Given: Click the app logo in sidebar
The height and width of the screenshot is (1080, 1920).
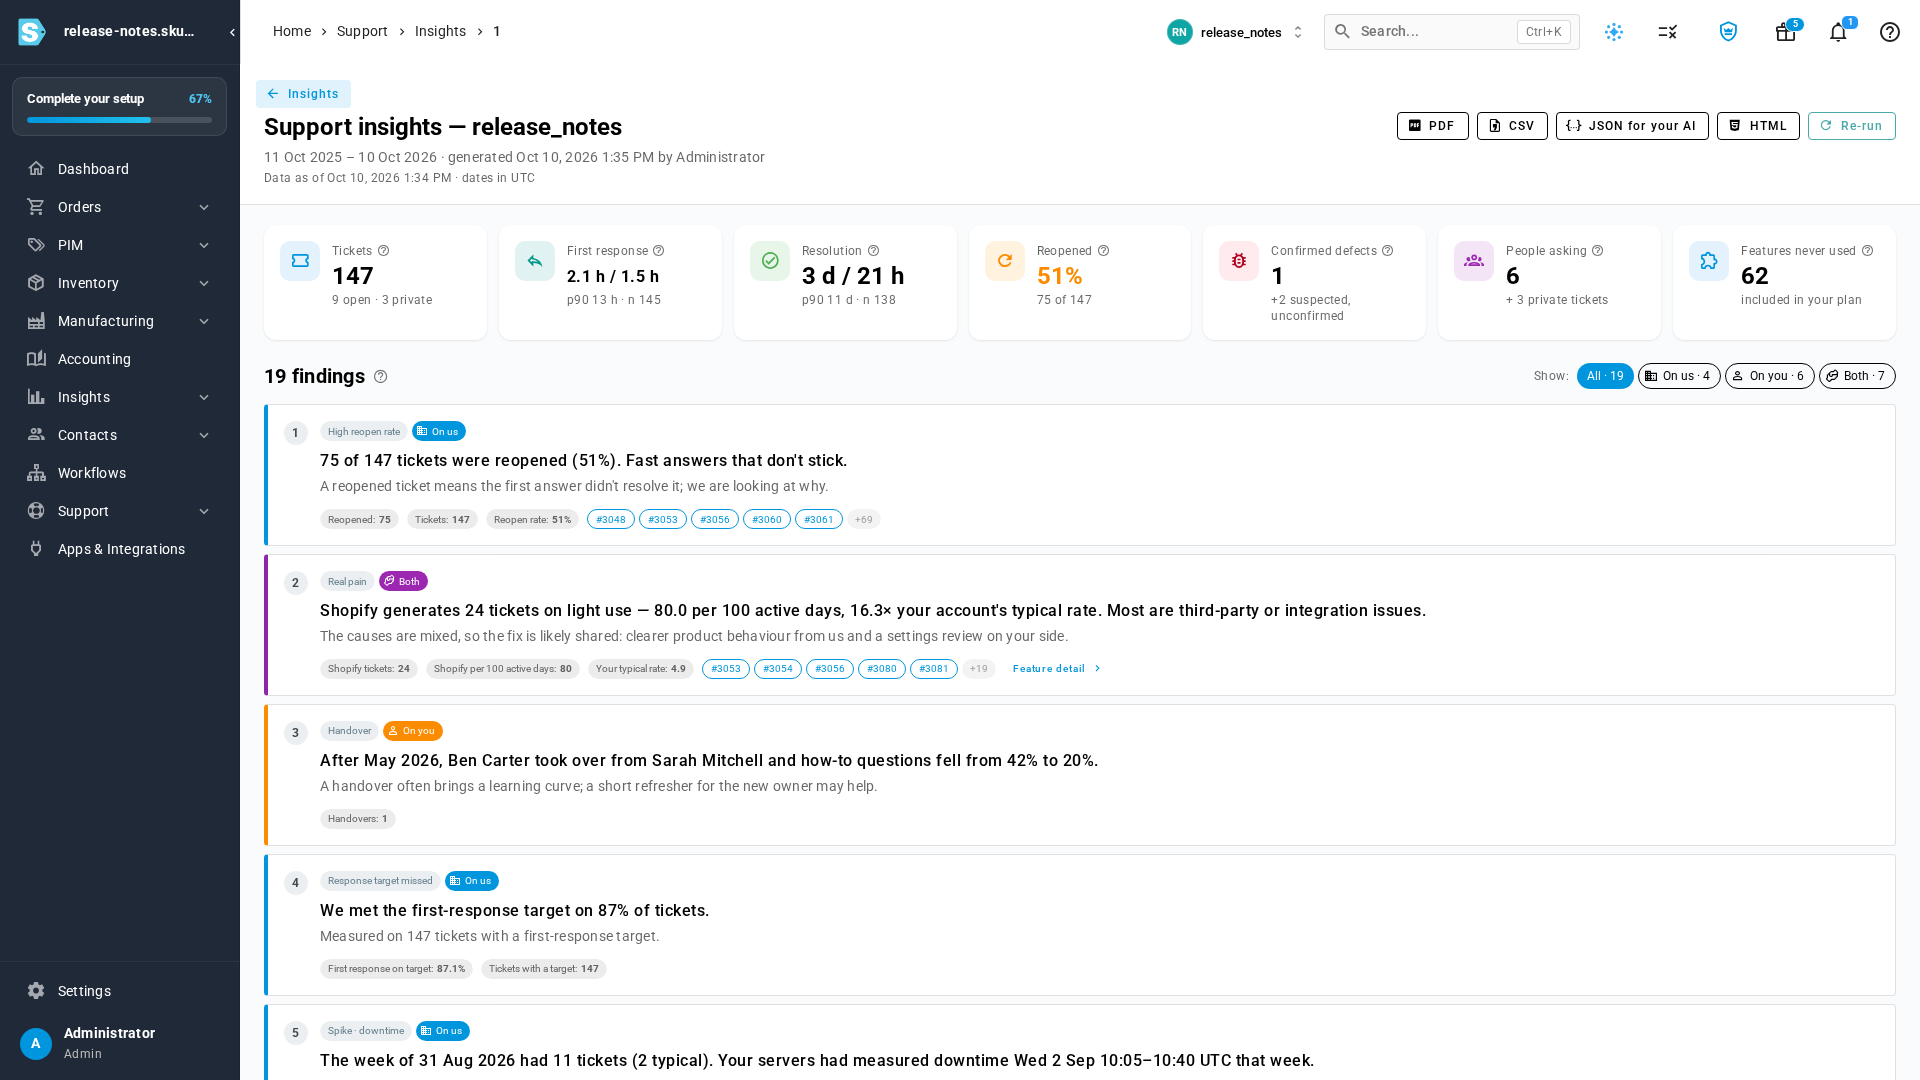Looking at the screenshot, I should click(32, 32).
